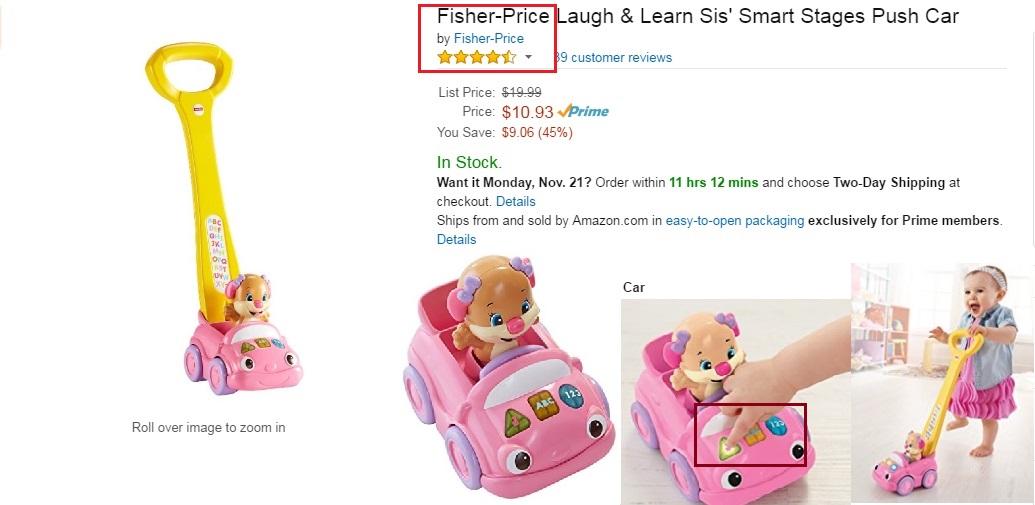Click the $10.93 price
This screenshot has width=1035, height=505.
click(527, 112)
